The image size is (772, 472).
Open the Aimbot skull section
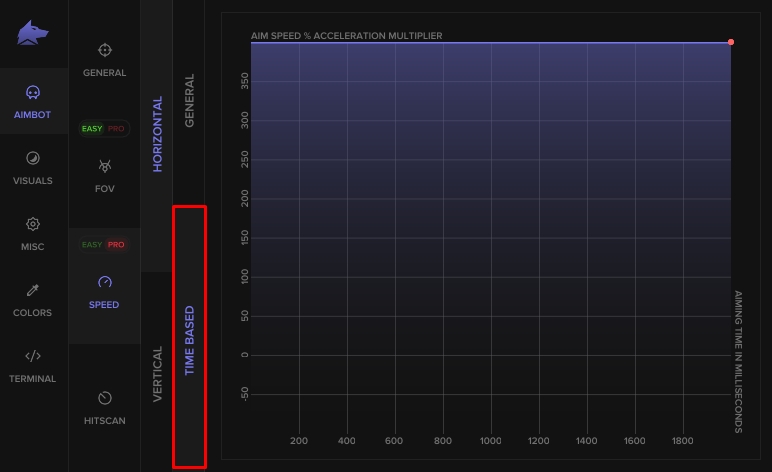tap(33, 93)
